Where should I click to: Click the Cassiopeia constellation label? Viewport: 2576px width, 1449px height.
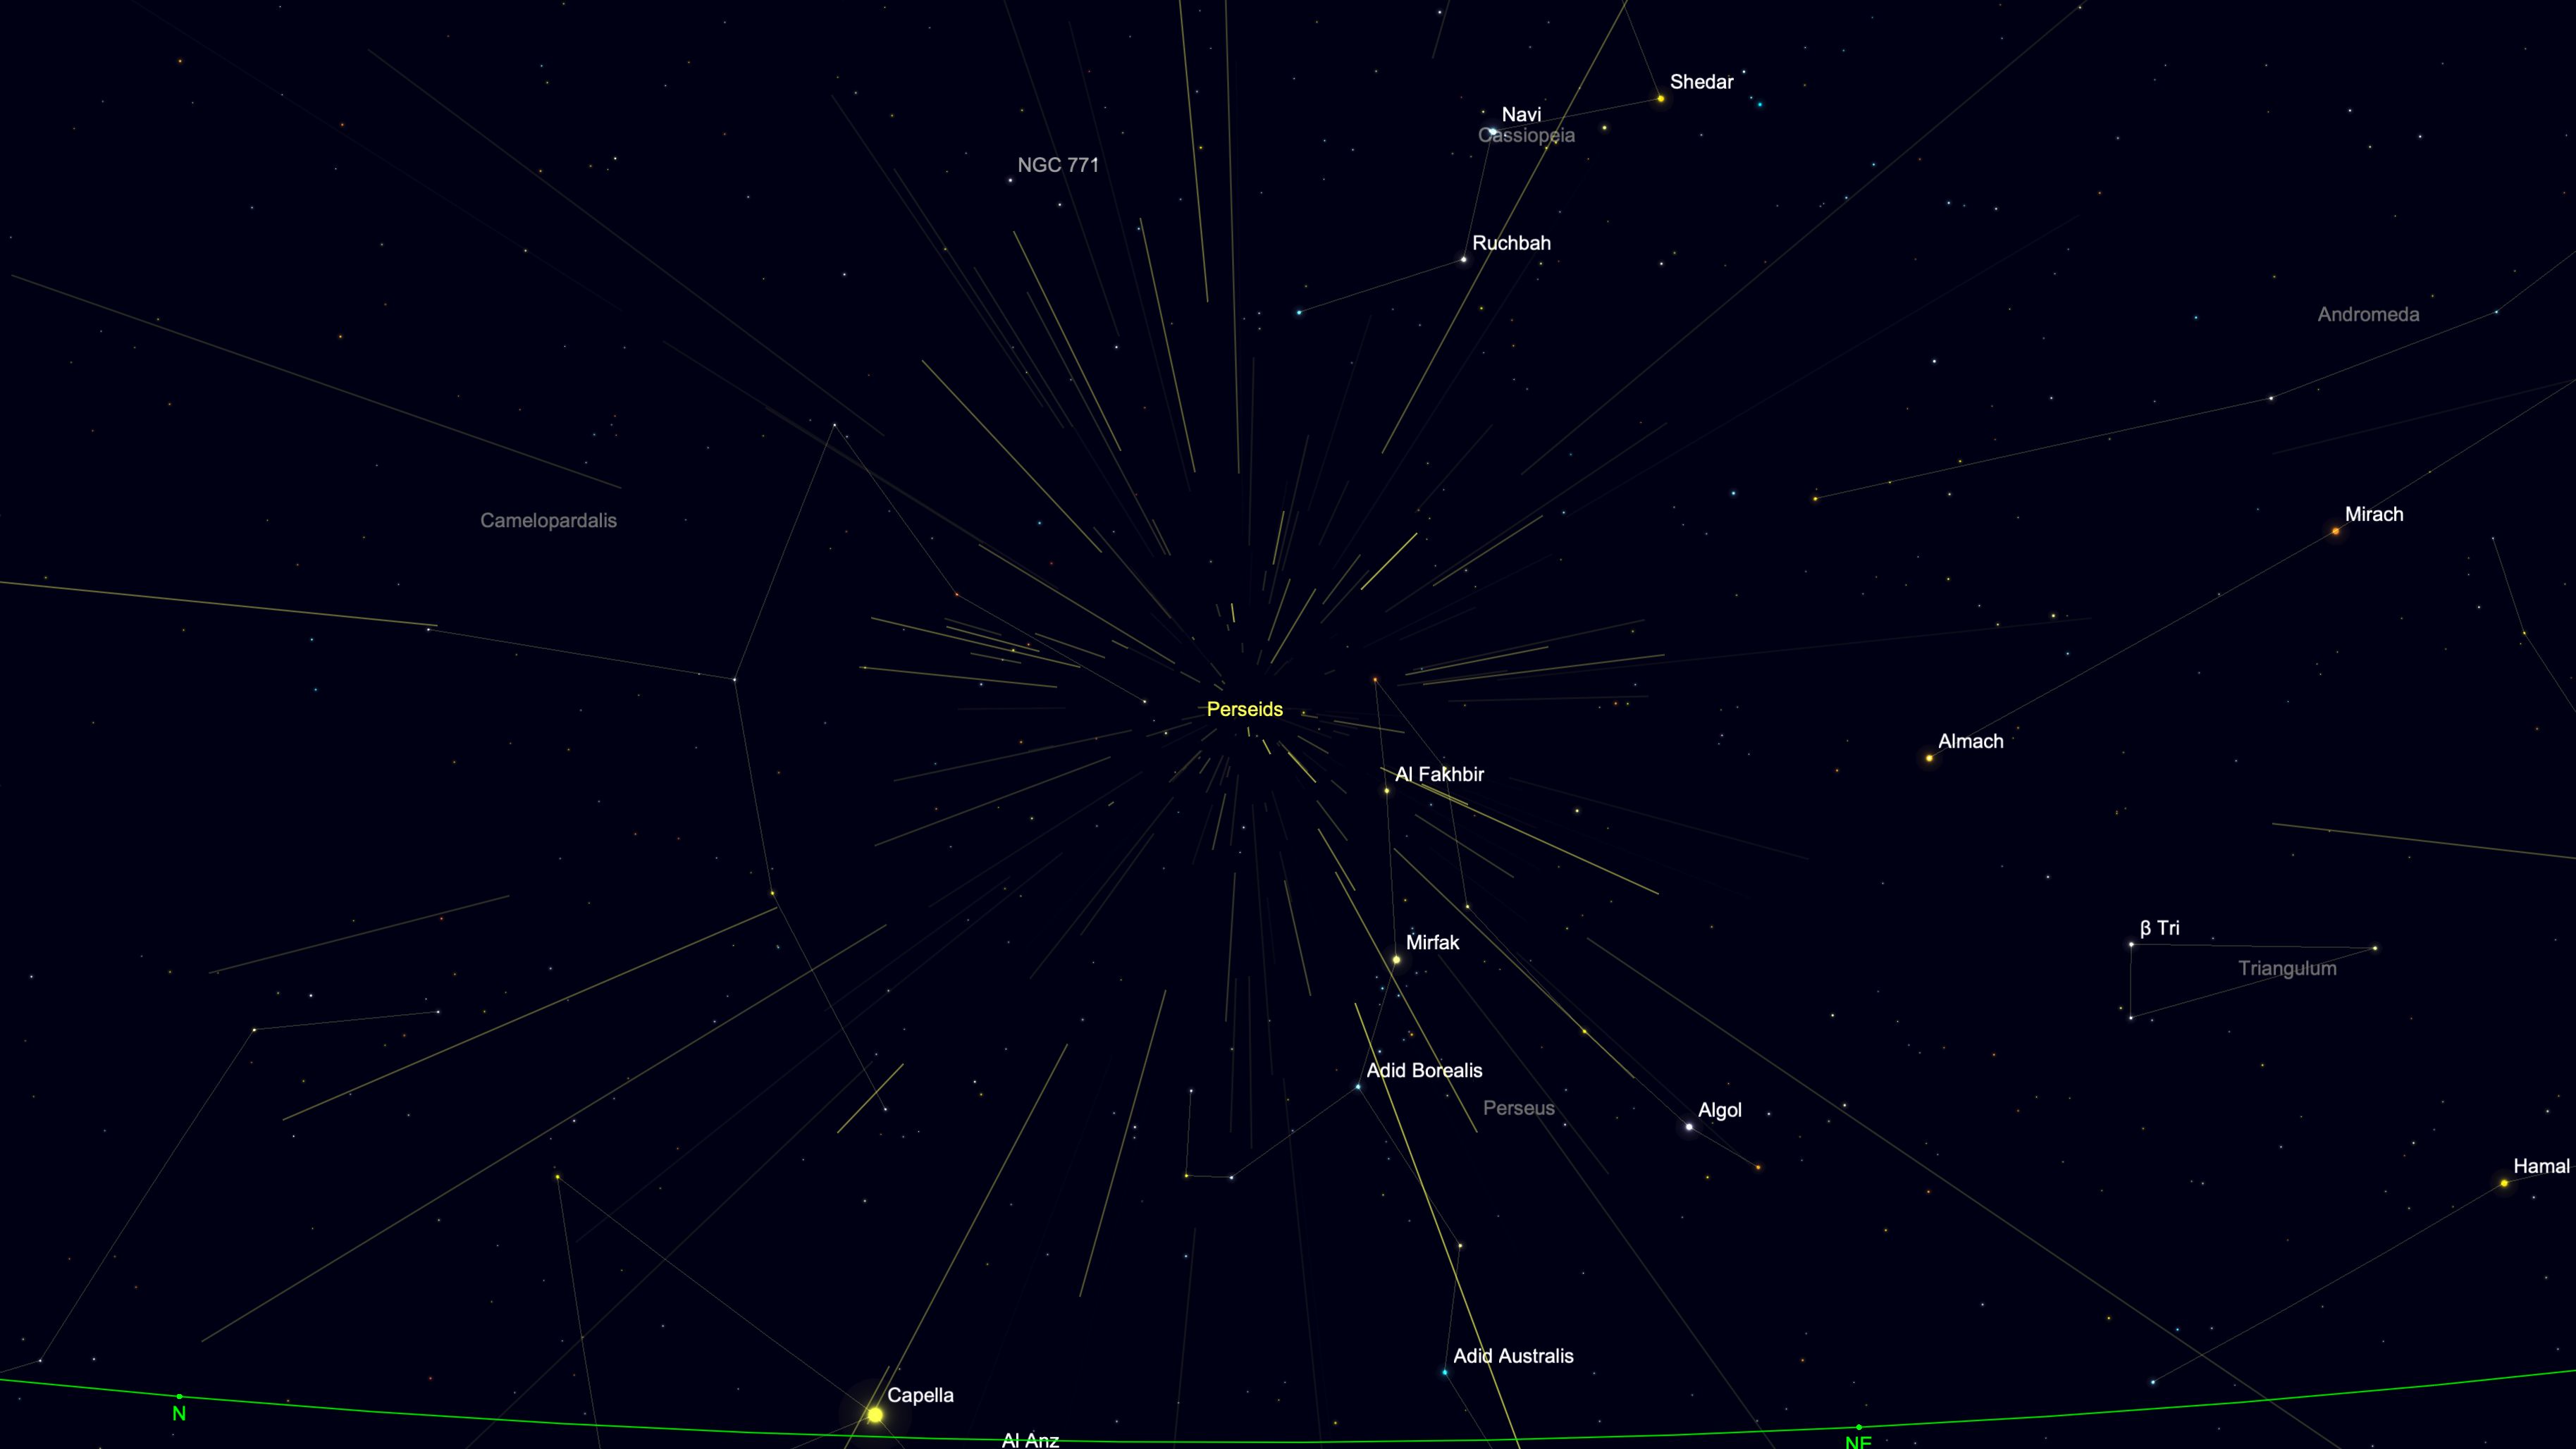pos(1526,135)
